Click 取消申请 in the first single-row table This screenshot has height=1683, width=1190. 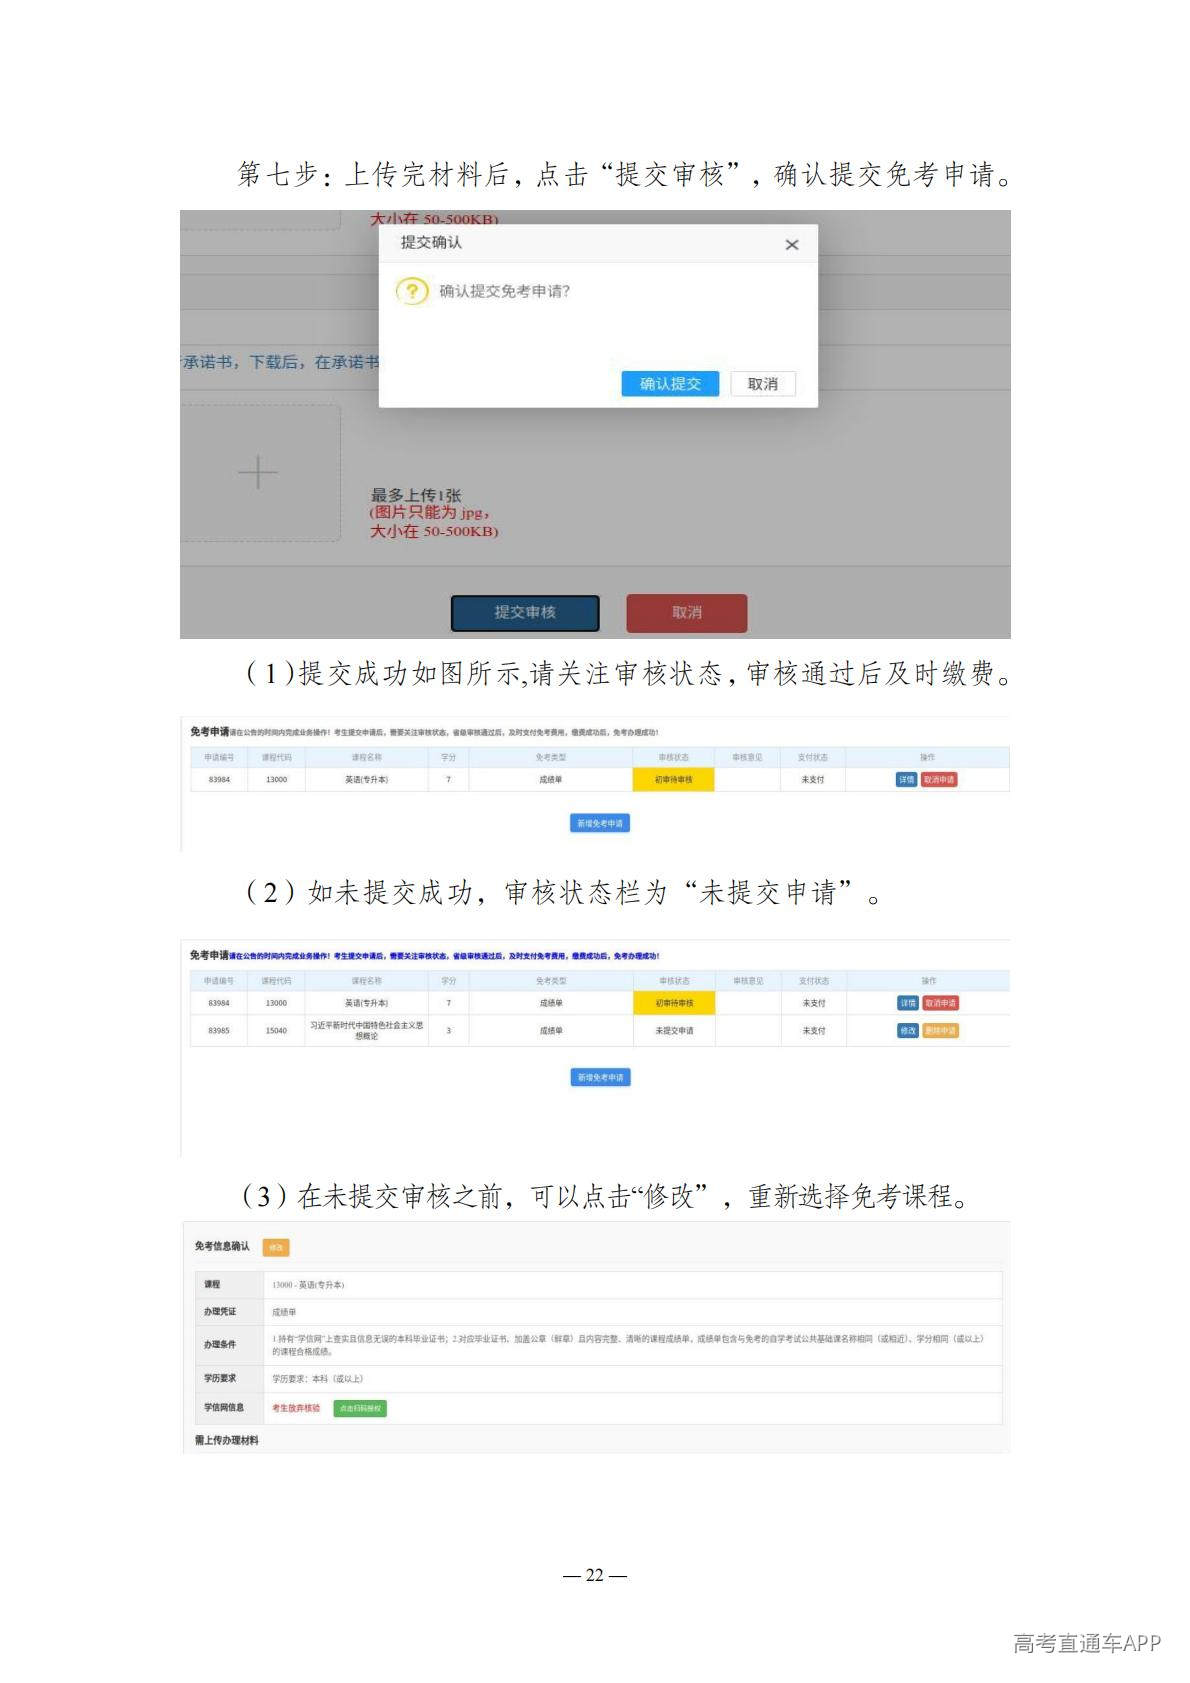coord(939,779)
